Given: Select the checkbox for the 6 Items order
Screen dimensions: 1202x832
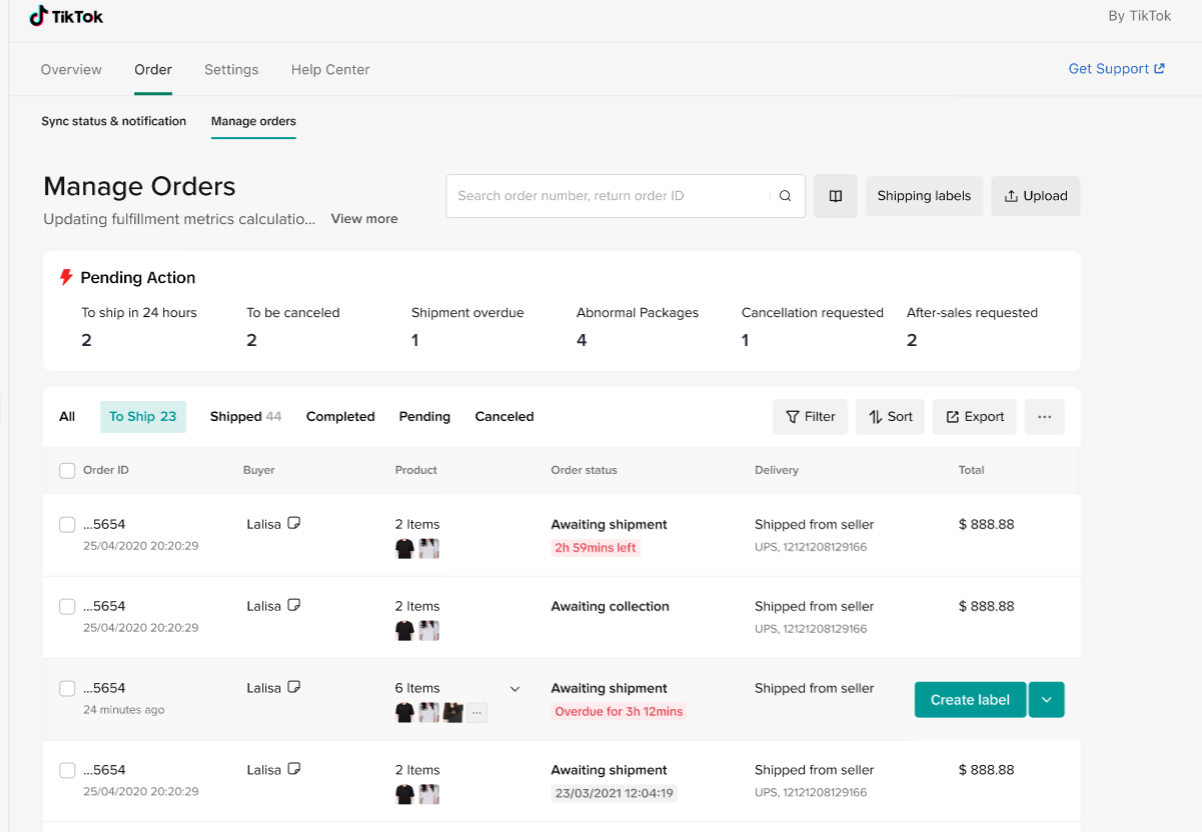Looking at the screenshot, I should pyautogui.click(x=67, y=688).
